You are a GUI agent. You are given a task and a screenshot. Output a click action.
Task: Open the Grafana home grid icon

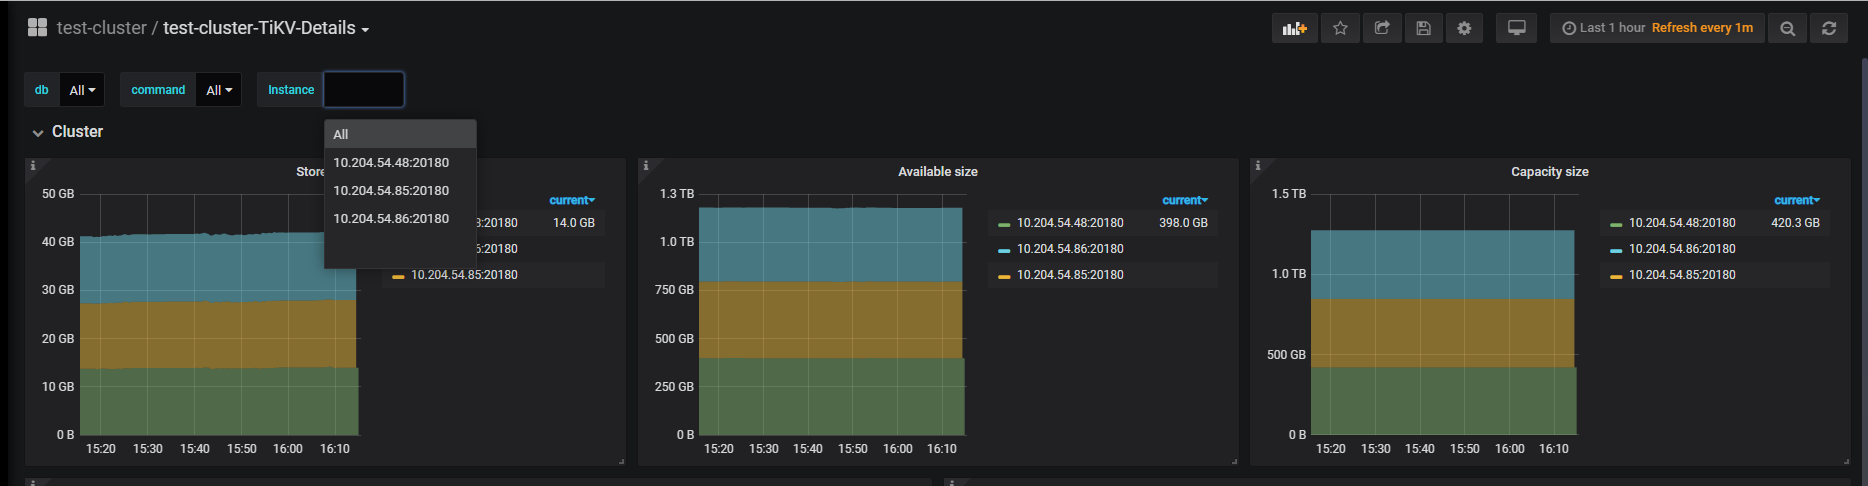[x=37, y=28]
